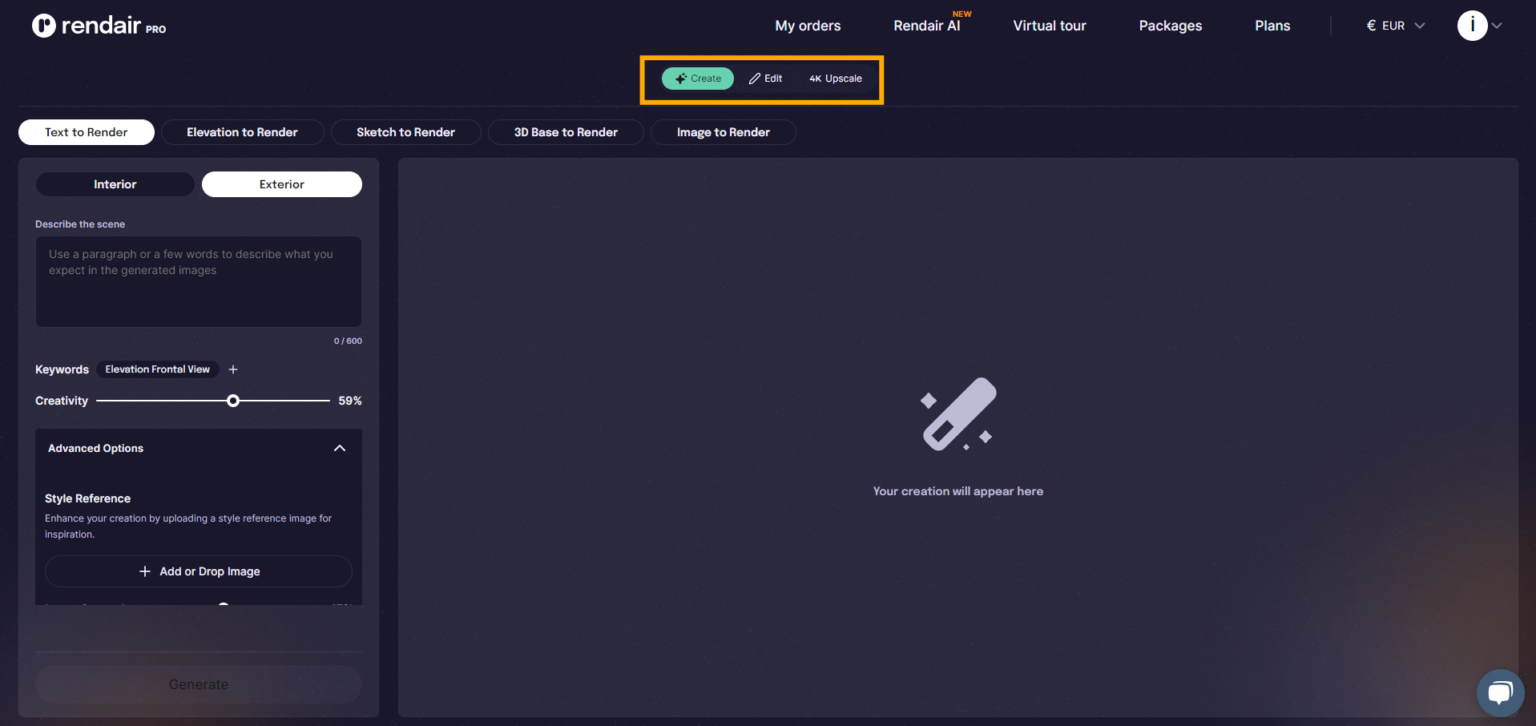
Task: Click the magic wand placeholder icon
Action: [x=957, y=414]
